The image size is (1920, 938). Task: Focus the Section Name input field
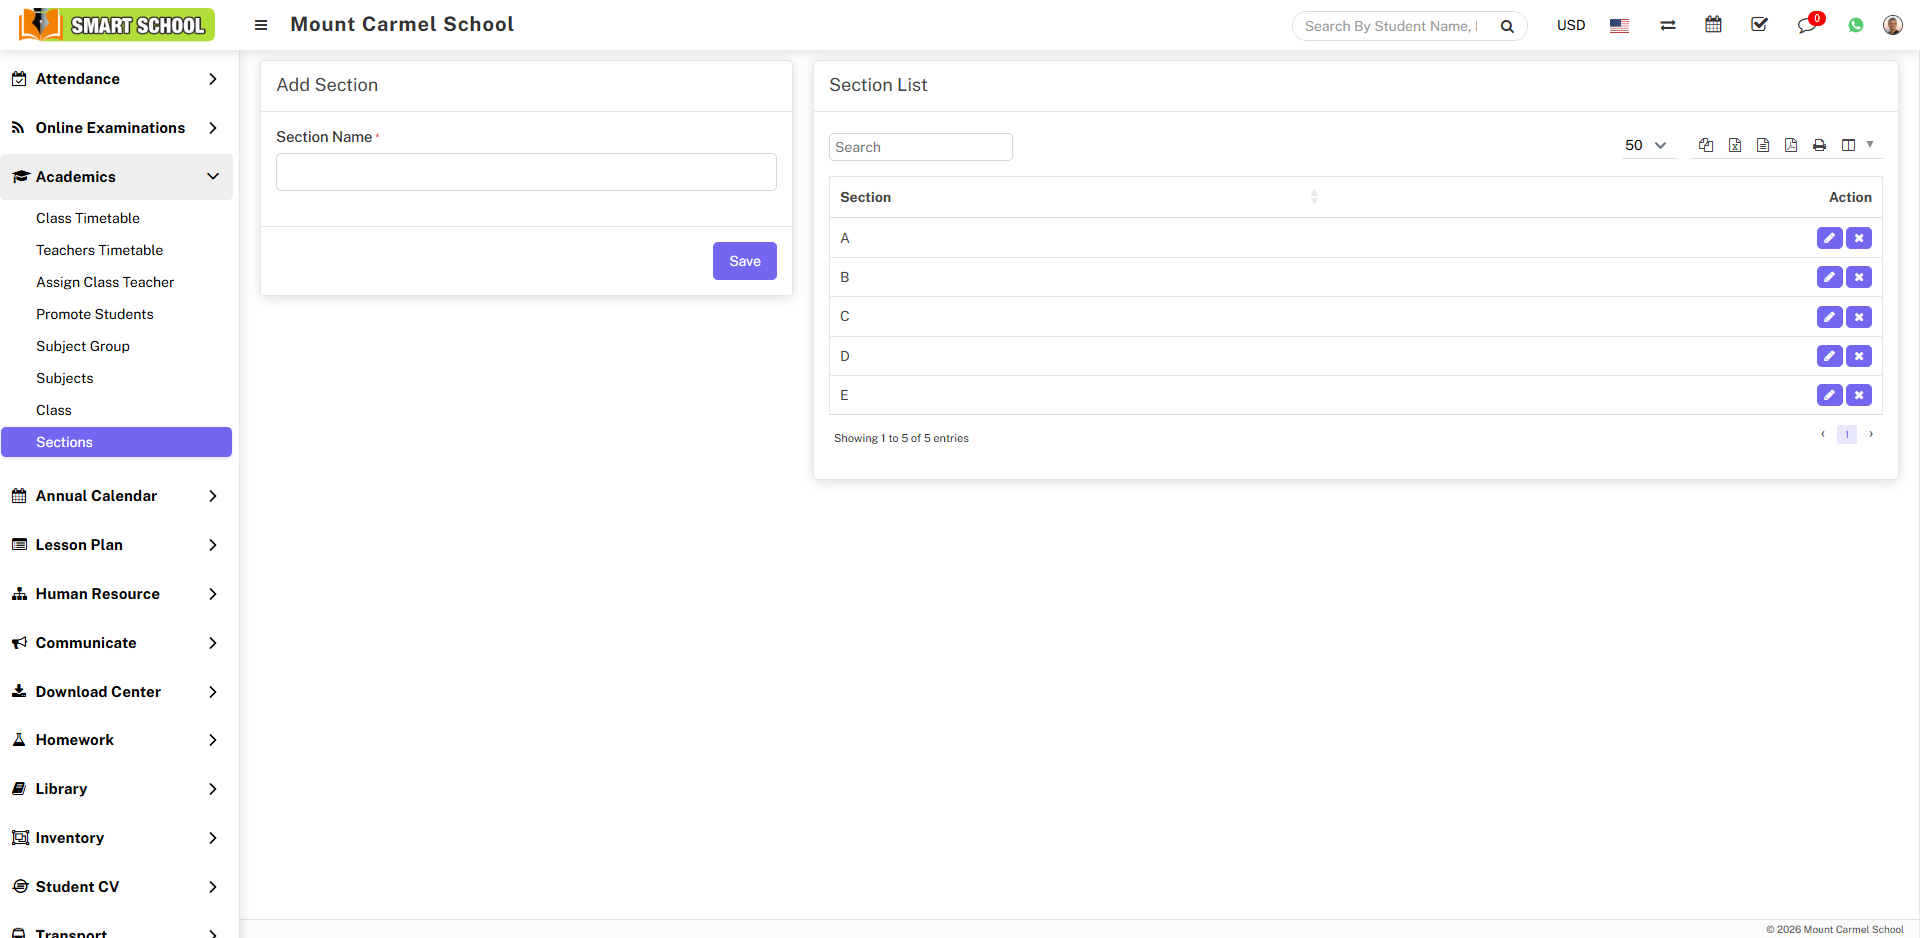[526, 172]
